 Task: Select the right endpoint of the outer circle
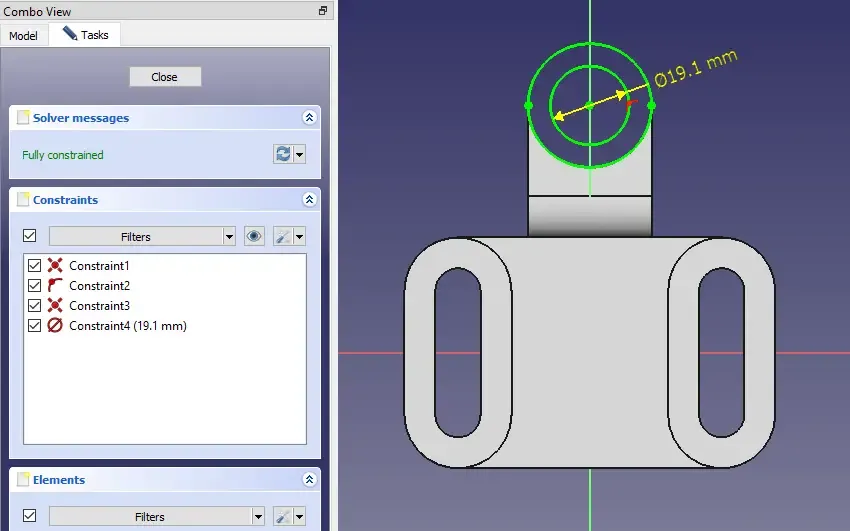click(652, 106)
